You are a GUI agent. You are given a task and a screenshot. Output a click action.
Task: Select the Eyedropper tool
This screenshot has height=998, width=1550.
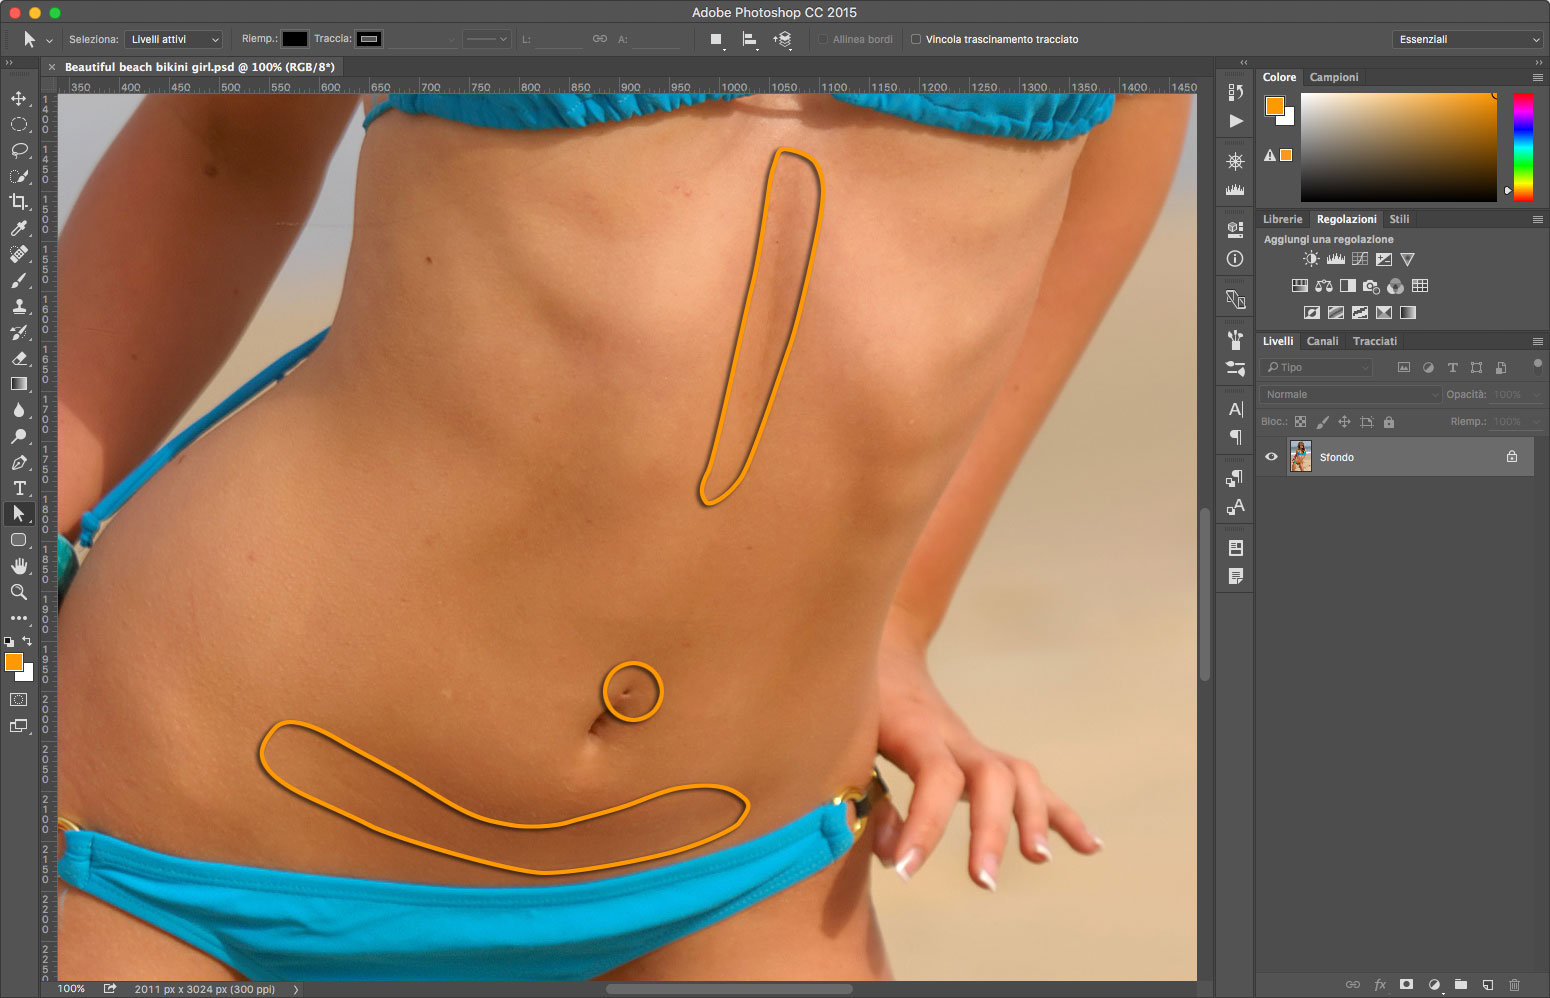click(x=18, y=228)
